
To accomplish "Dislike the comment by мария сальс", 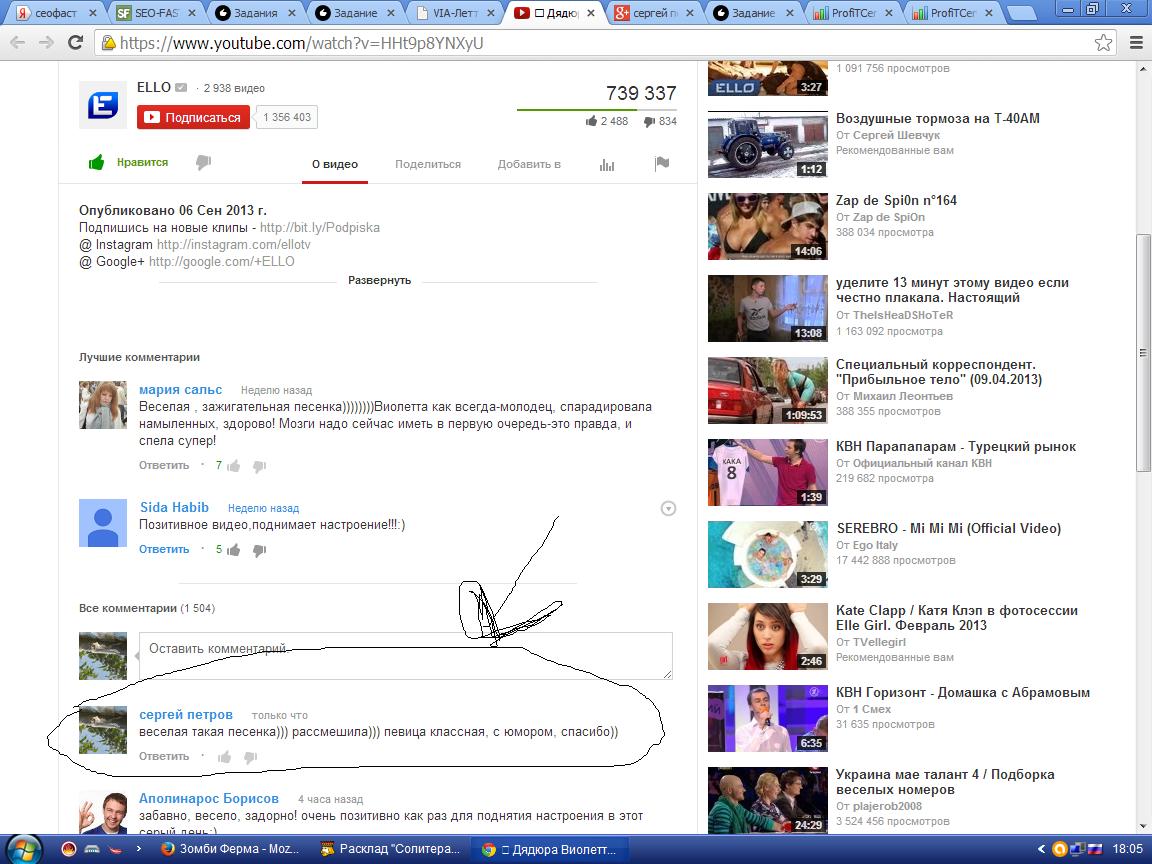I will (259, 466).
